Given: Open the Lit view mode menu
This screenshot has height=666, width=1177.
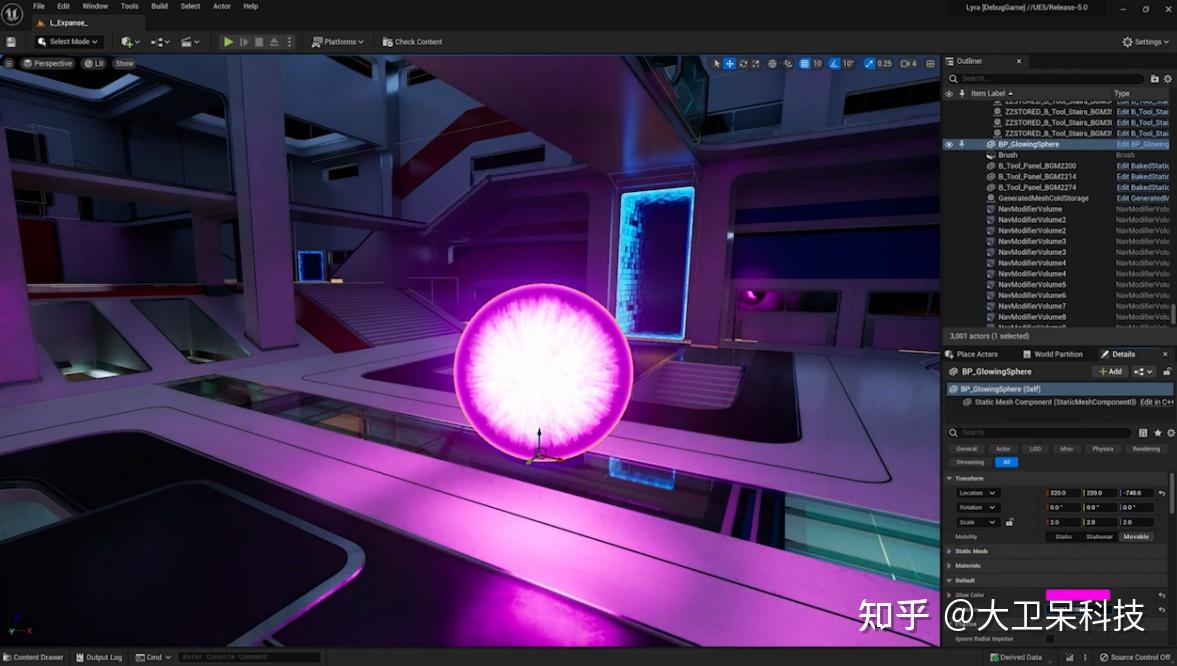Looking at the screenshot, I should 94,64.
